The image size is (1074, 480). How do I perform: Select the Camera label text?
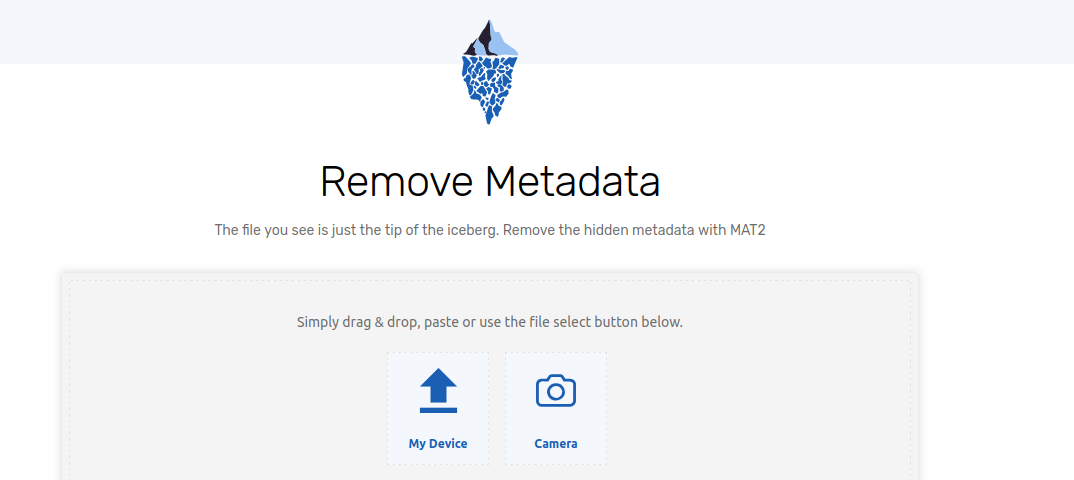point(555,444)
